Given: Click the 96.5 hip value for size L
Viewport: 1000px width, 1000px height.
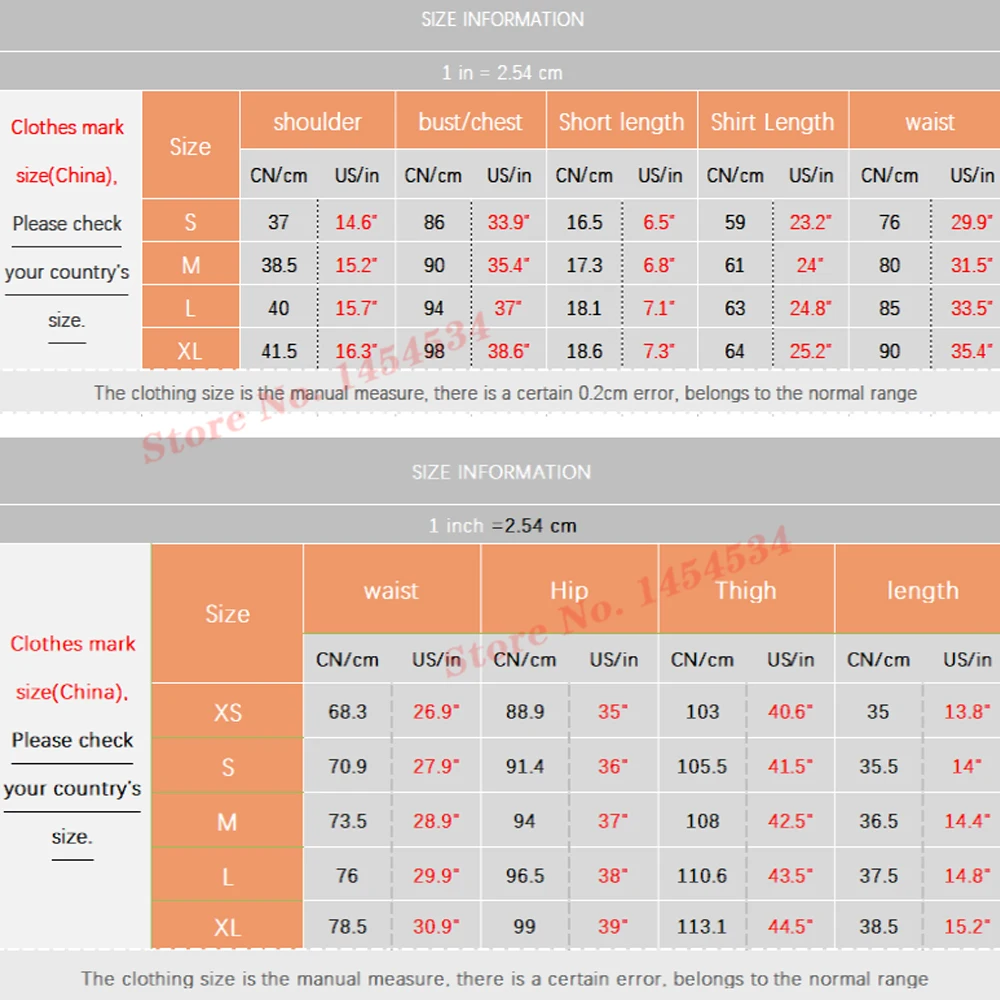Looking at the screenshot, I should click(525, 875).
